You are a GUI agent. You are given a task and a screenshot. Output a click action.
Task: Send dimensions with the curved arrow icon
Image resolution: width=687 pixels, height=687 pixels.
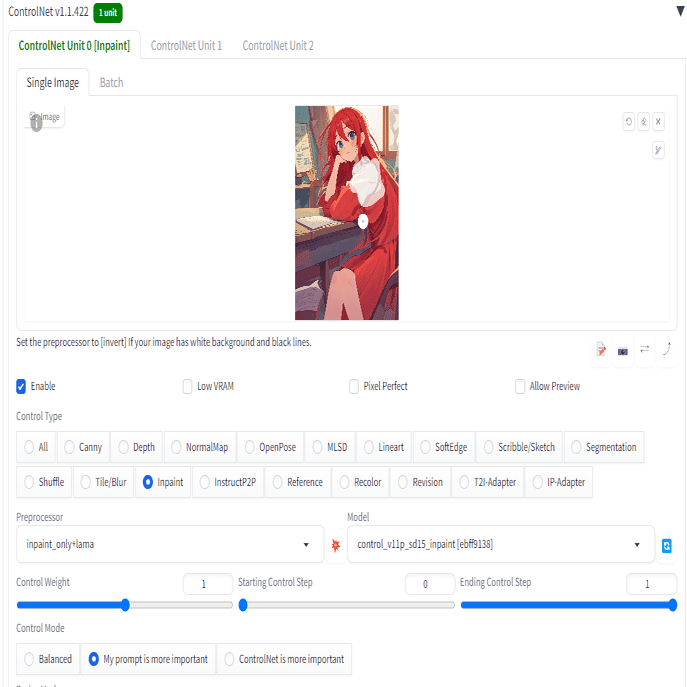666,349
